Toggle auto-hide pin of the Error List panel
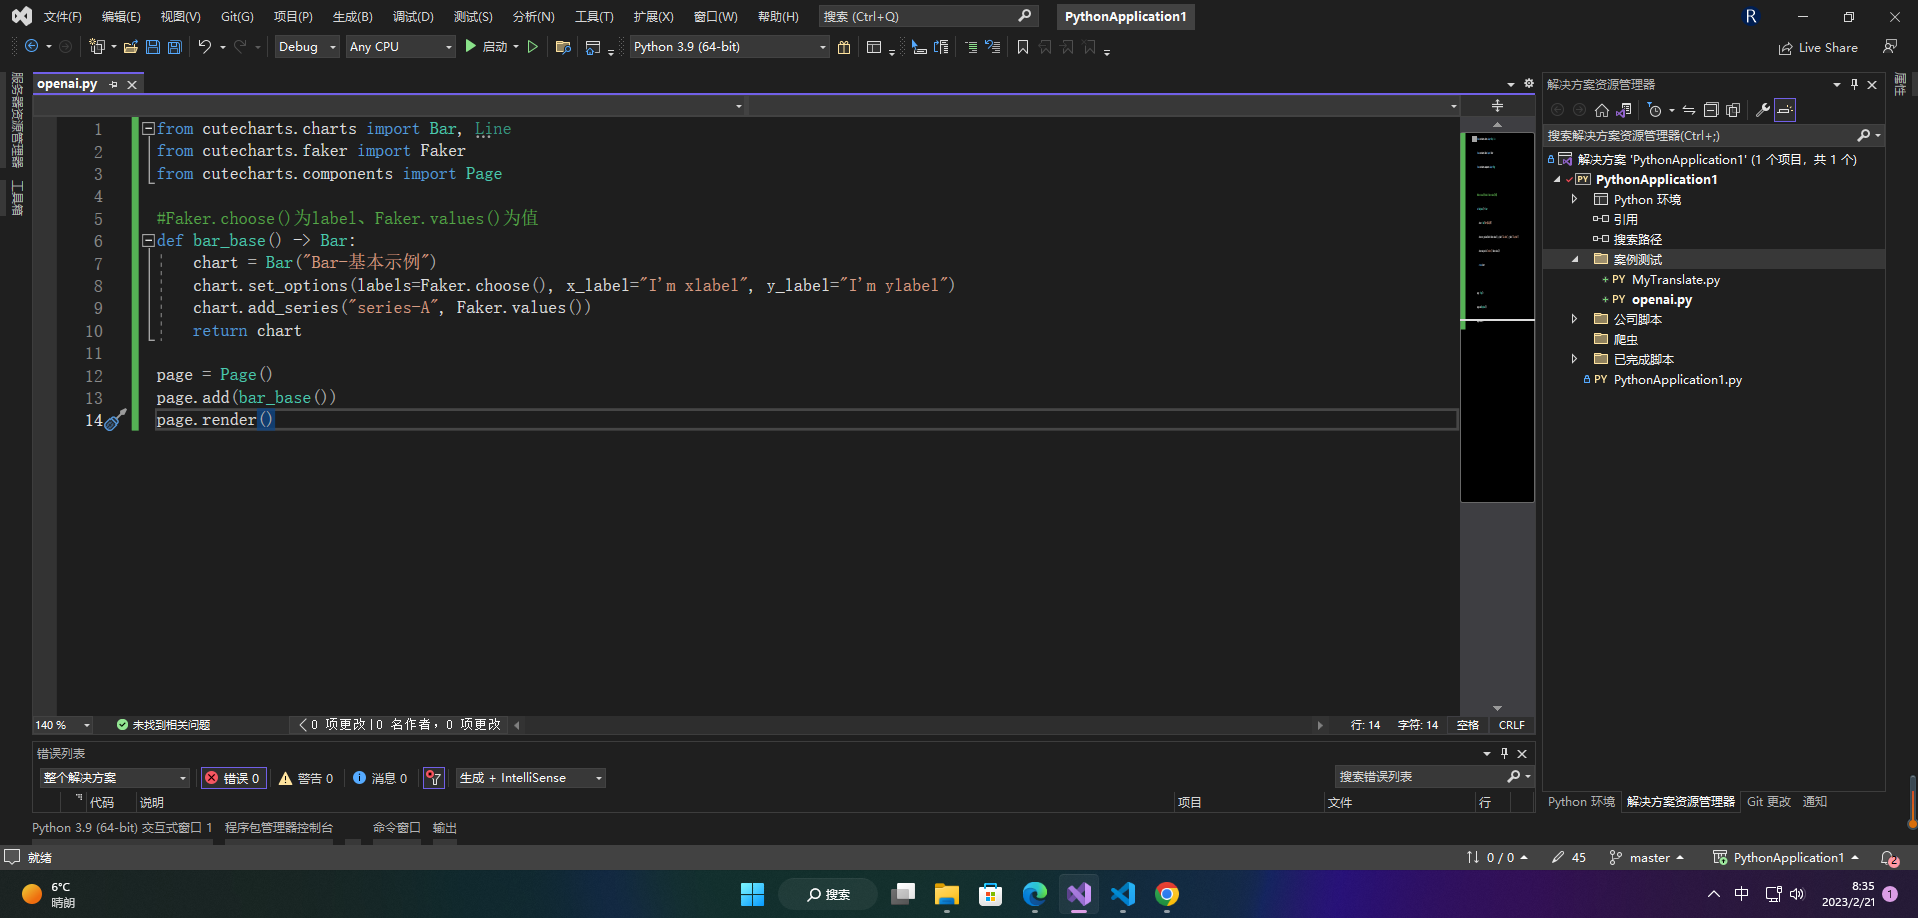1918x918 pixels. [x=1504, y=754]
